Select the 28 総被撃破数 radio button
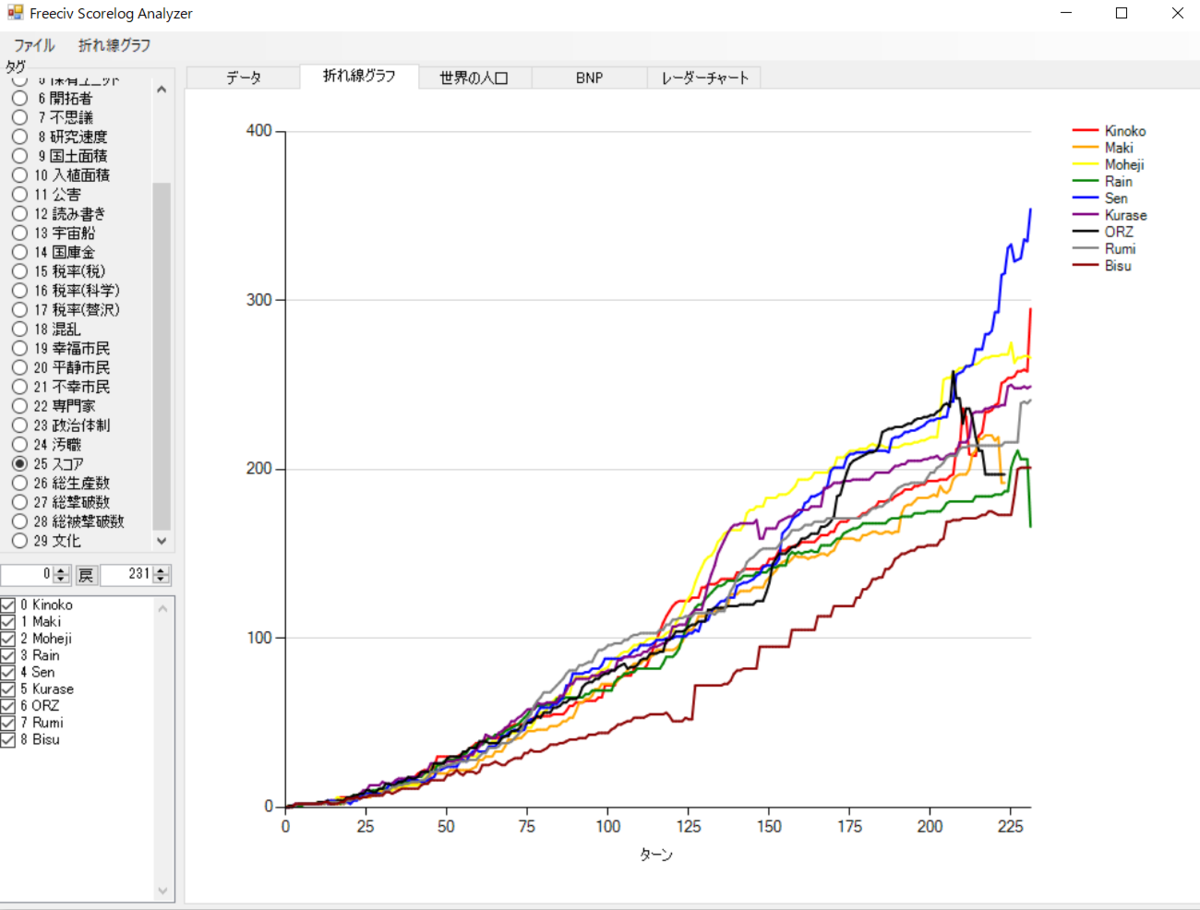 (x=19, y=521)
